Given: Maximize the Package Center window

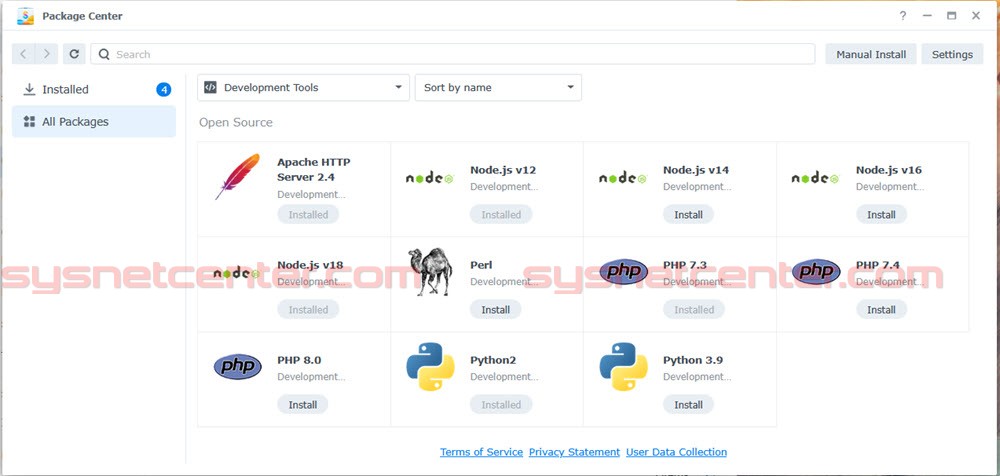Looking at the screenshot, I should [952, 16].
